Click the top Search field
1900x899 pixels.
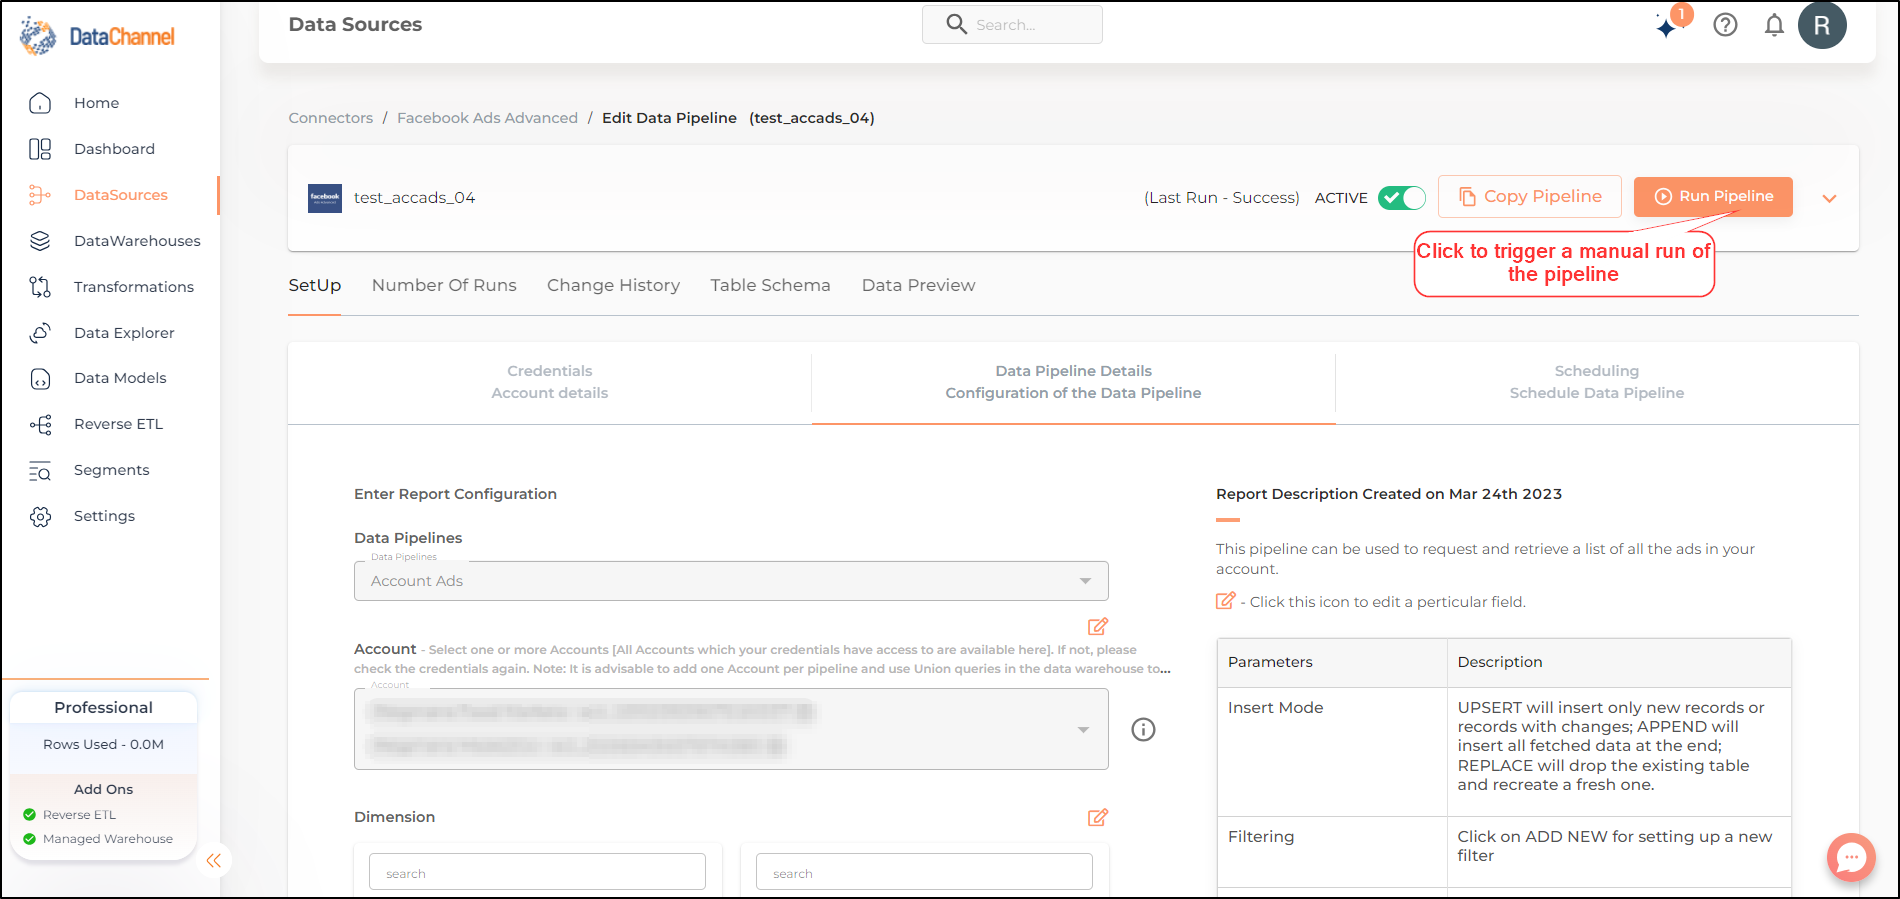pos(1012,24)
